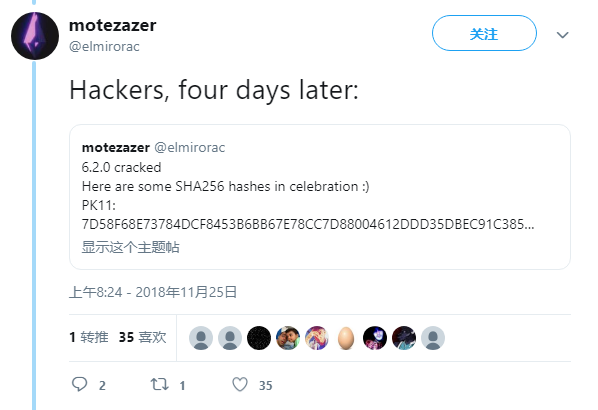This screenshot has height=410, width=598.
Task: Open the first gray default avatar
Action: pyautogui.click(x=201, y=338)
